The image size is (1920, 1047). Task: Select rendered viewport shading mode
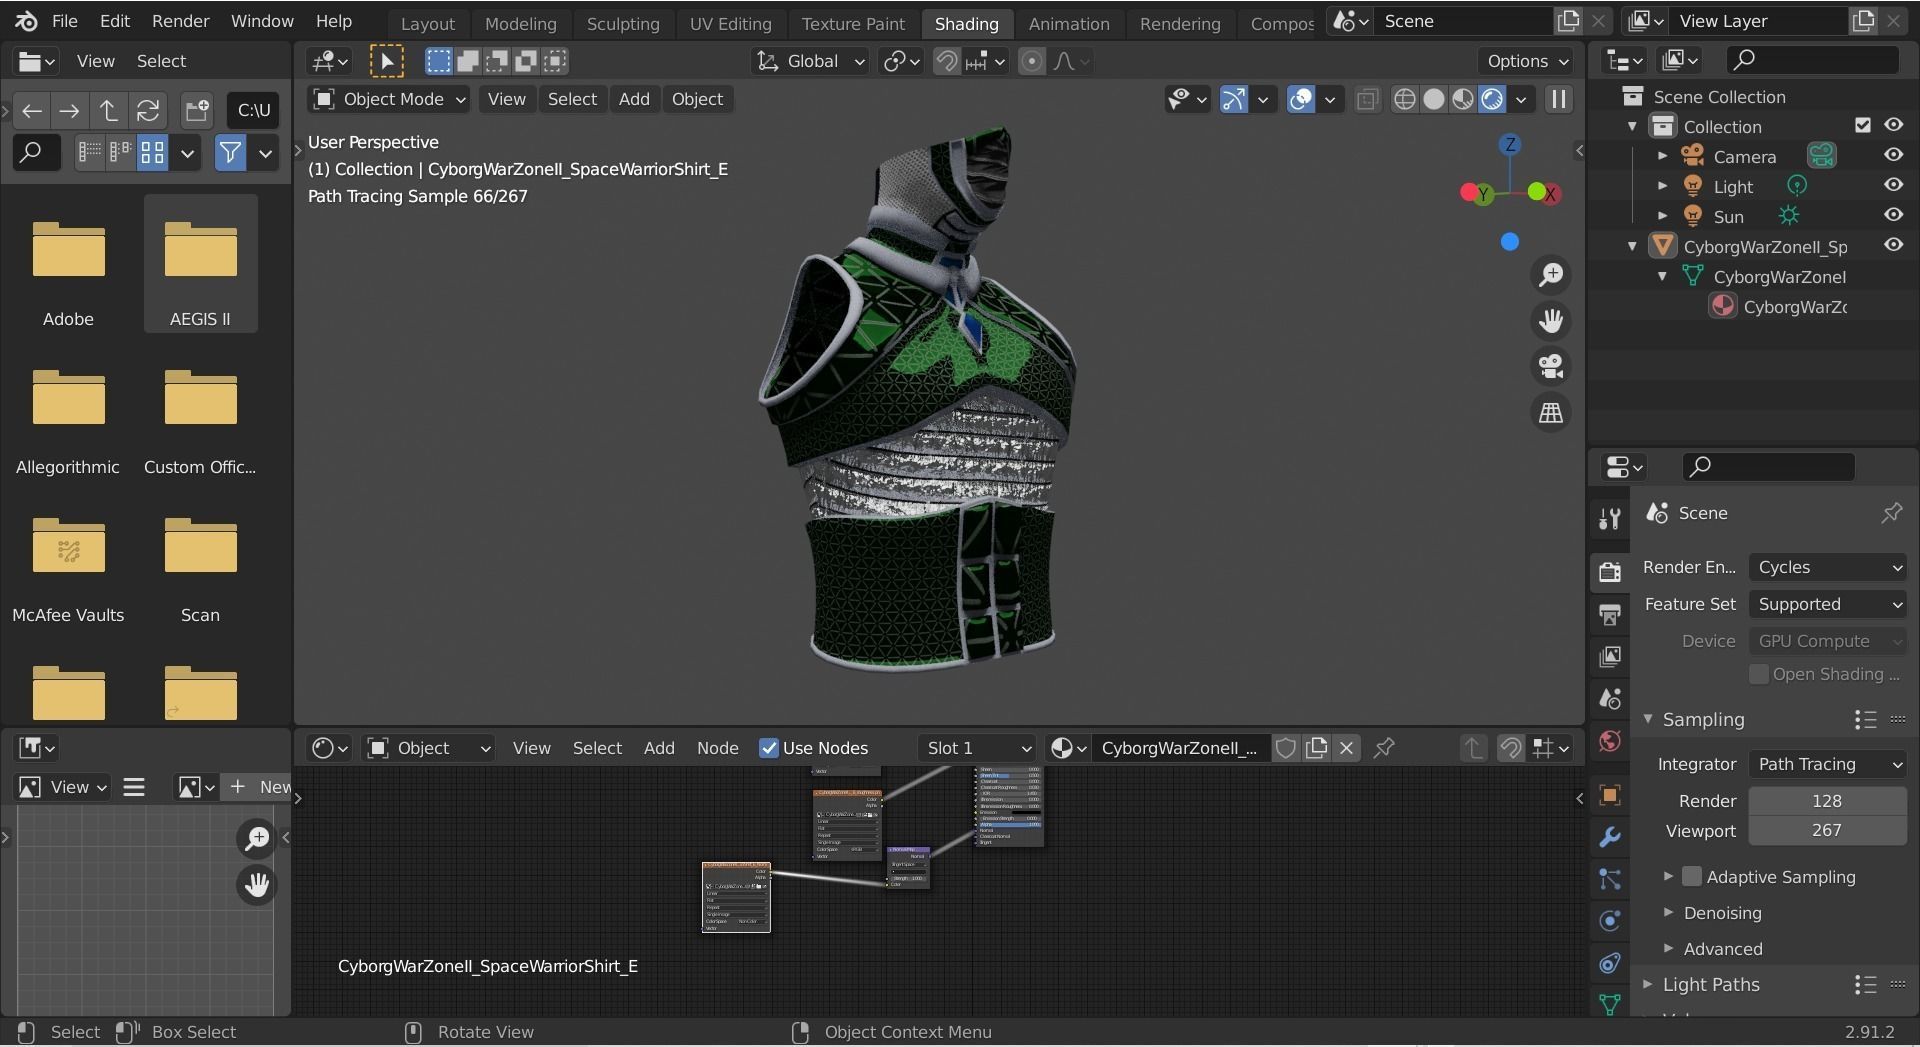click(1492, 99)
